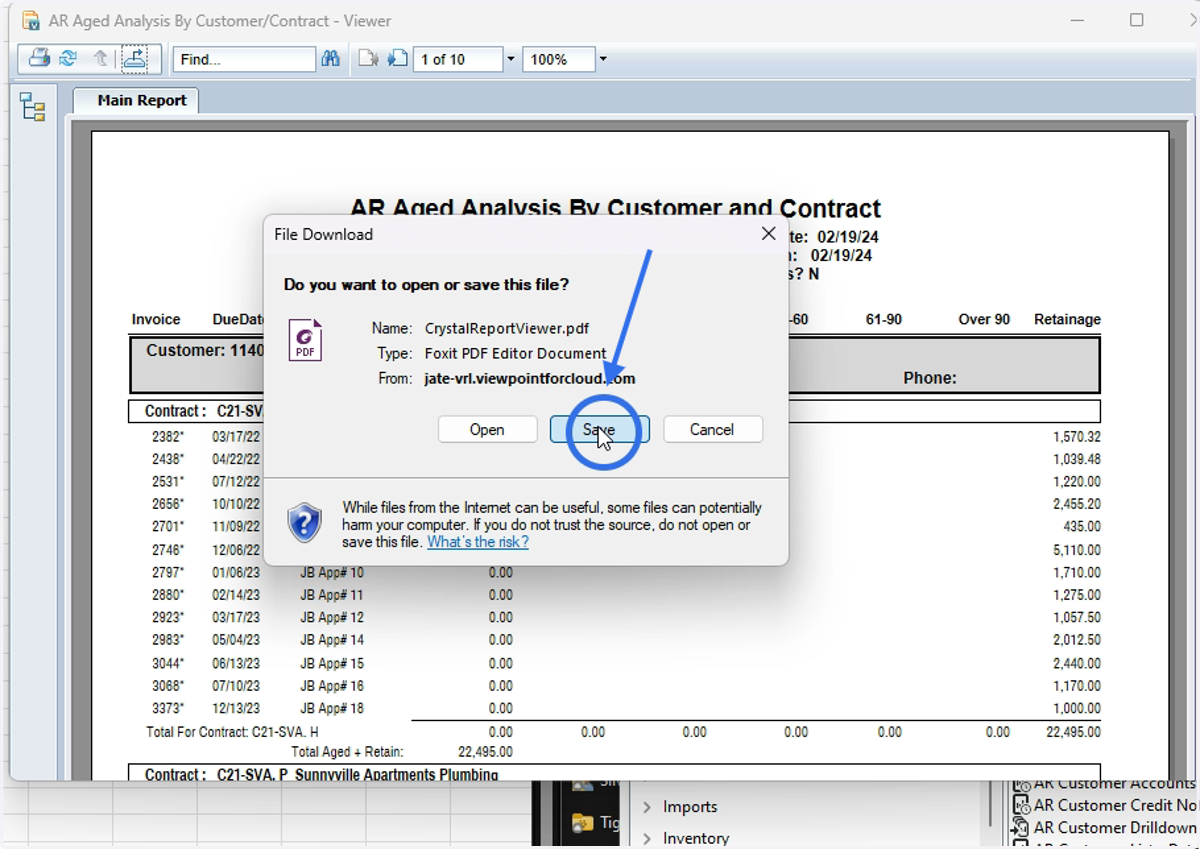
Task: Click the Save button
Action: tap(600, 429)
